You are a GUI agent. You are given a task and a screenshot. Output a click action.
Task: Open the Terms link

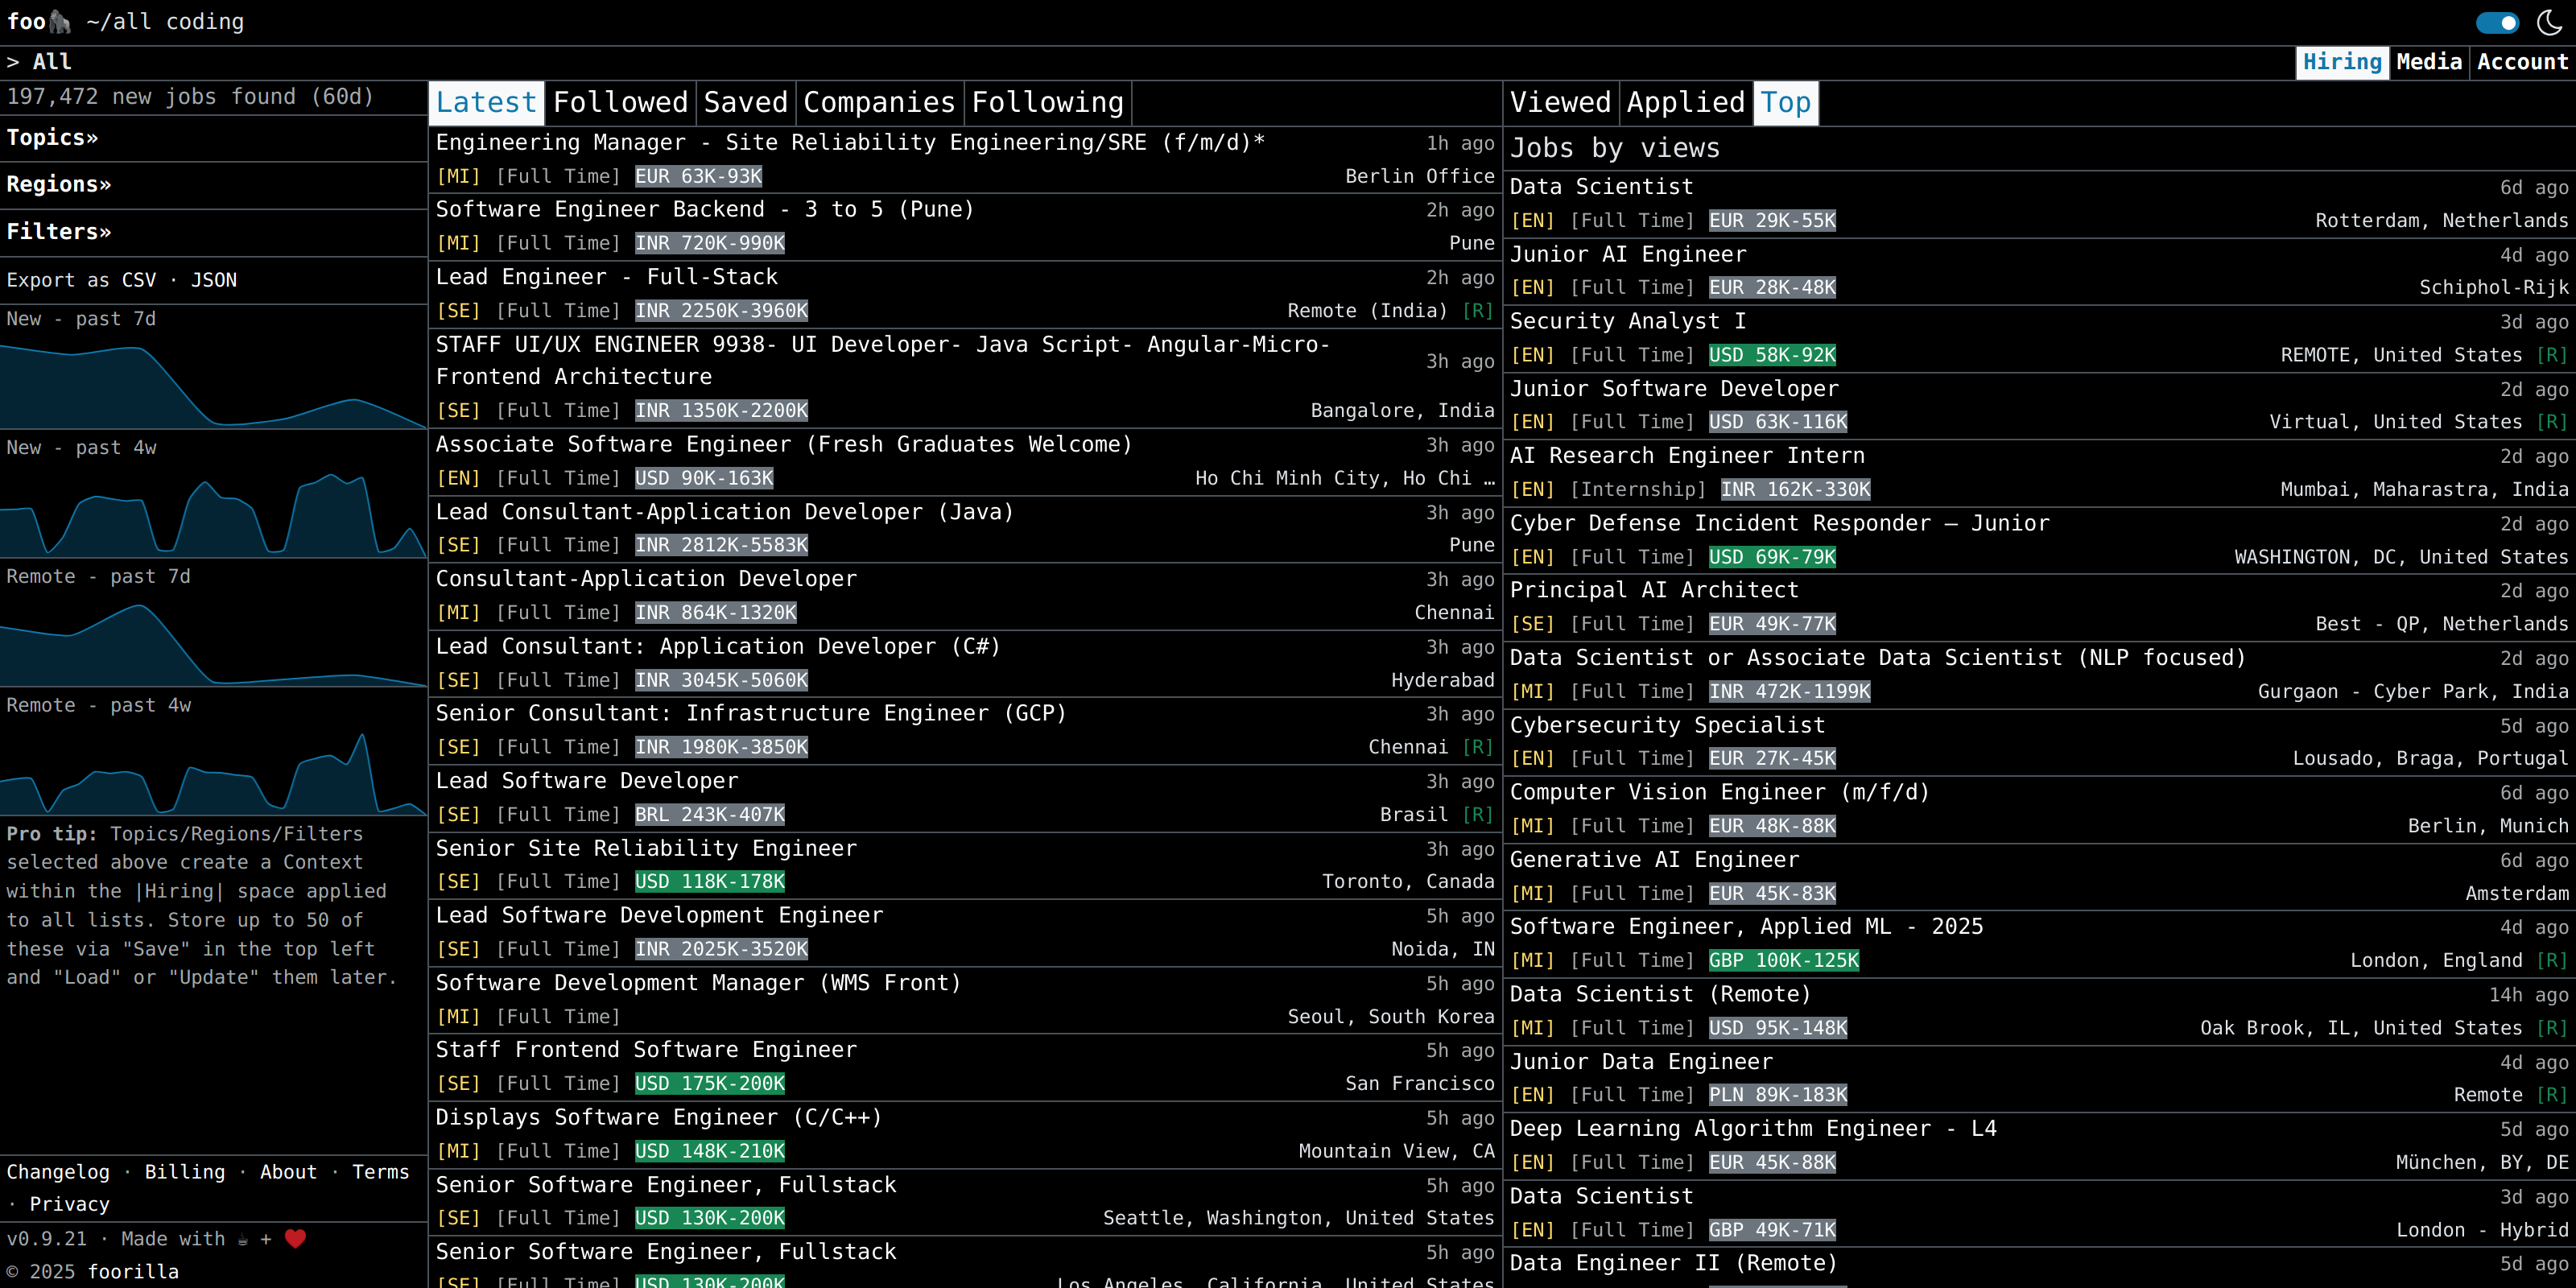coord(380,1171)
